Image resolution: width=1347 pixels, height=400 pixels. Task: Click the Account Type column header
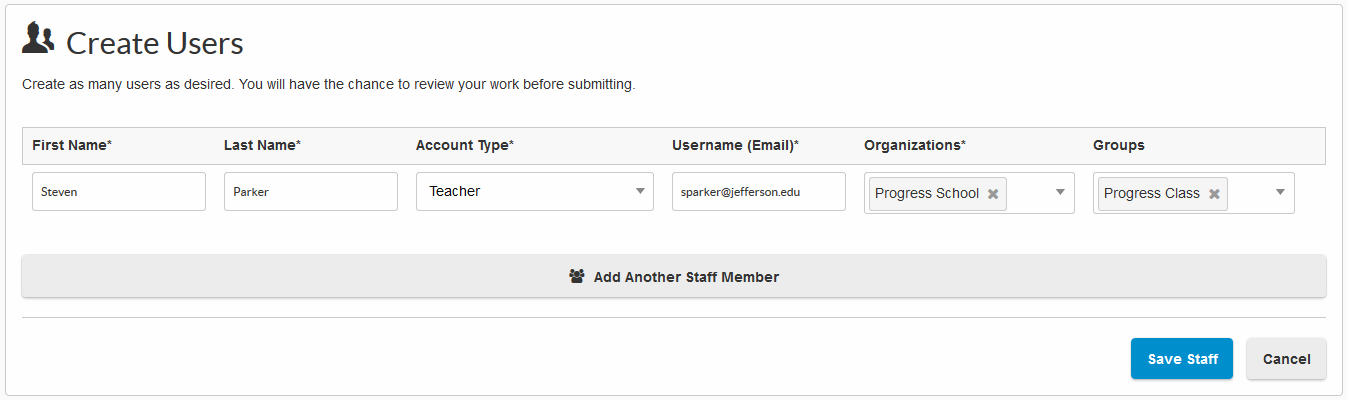(465, 145)
